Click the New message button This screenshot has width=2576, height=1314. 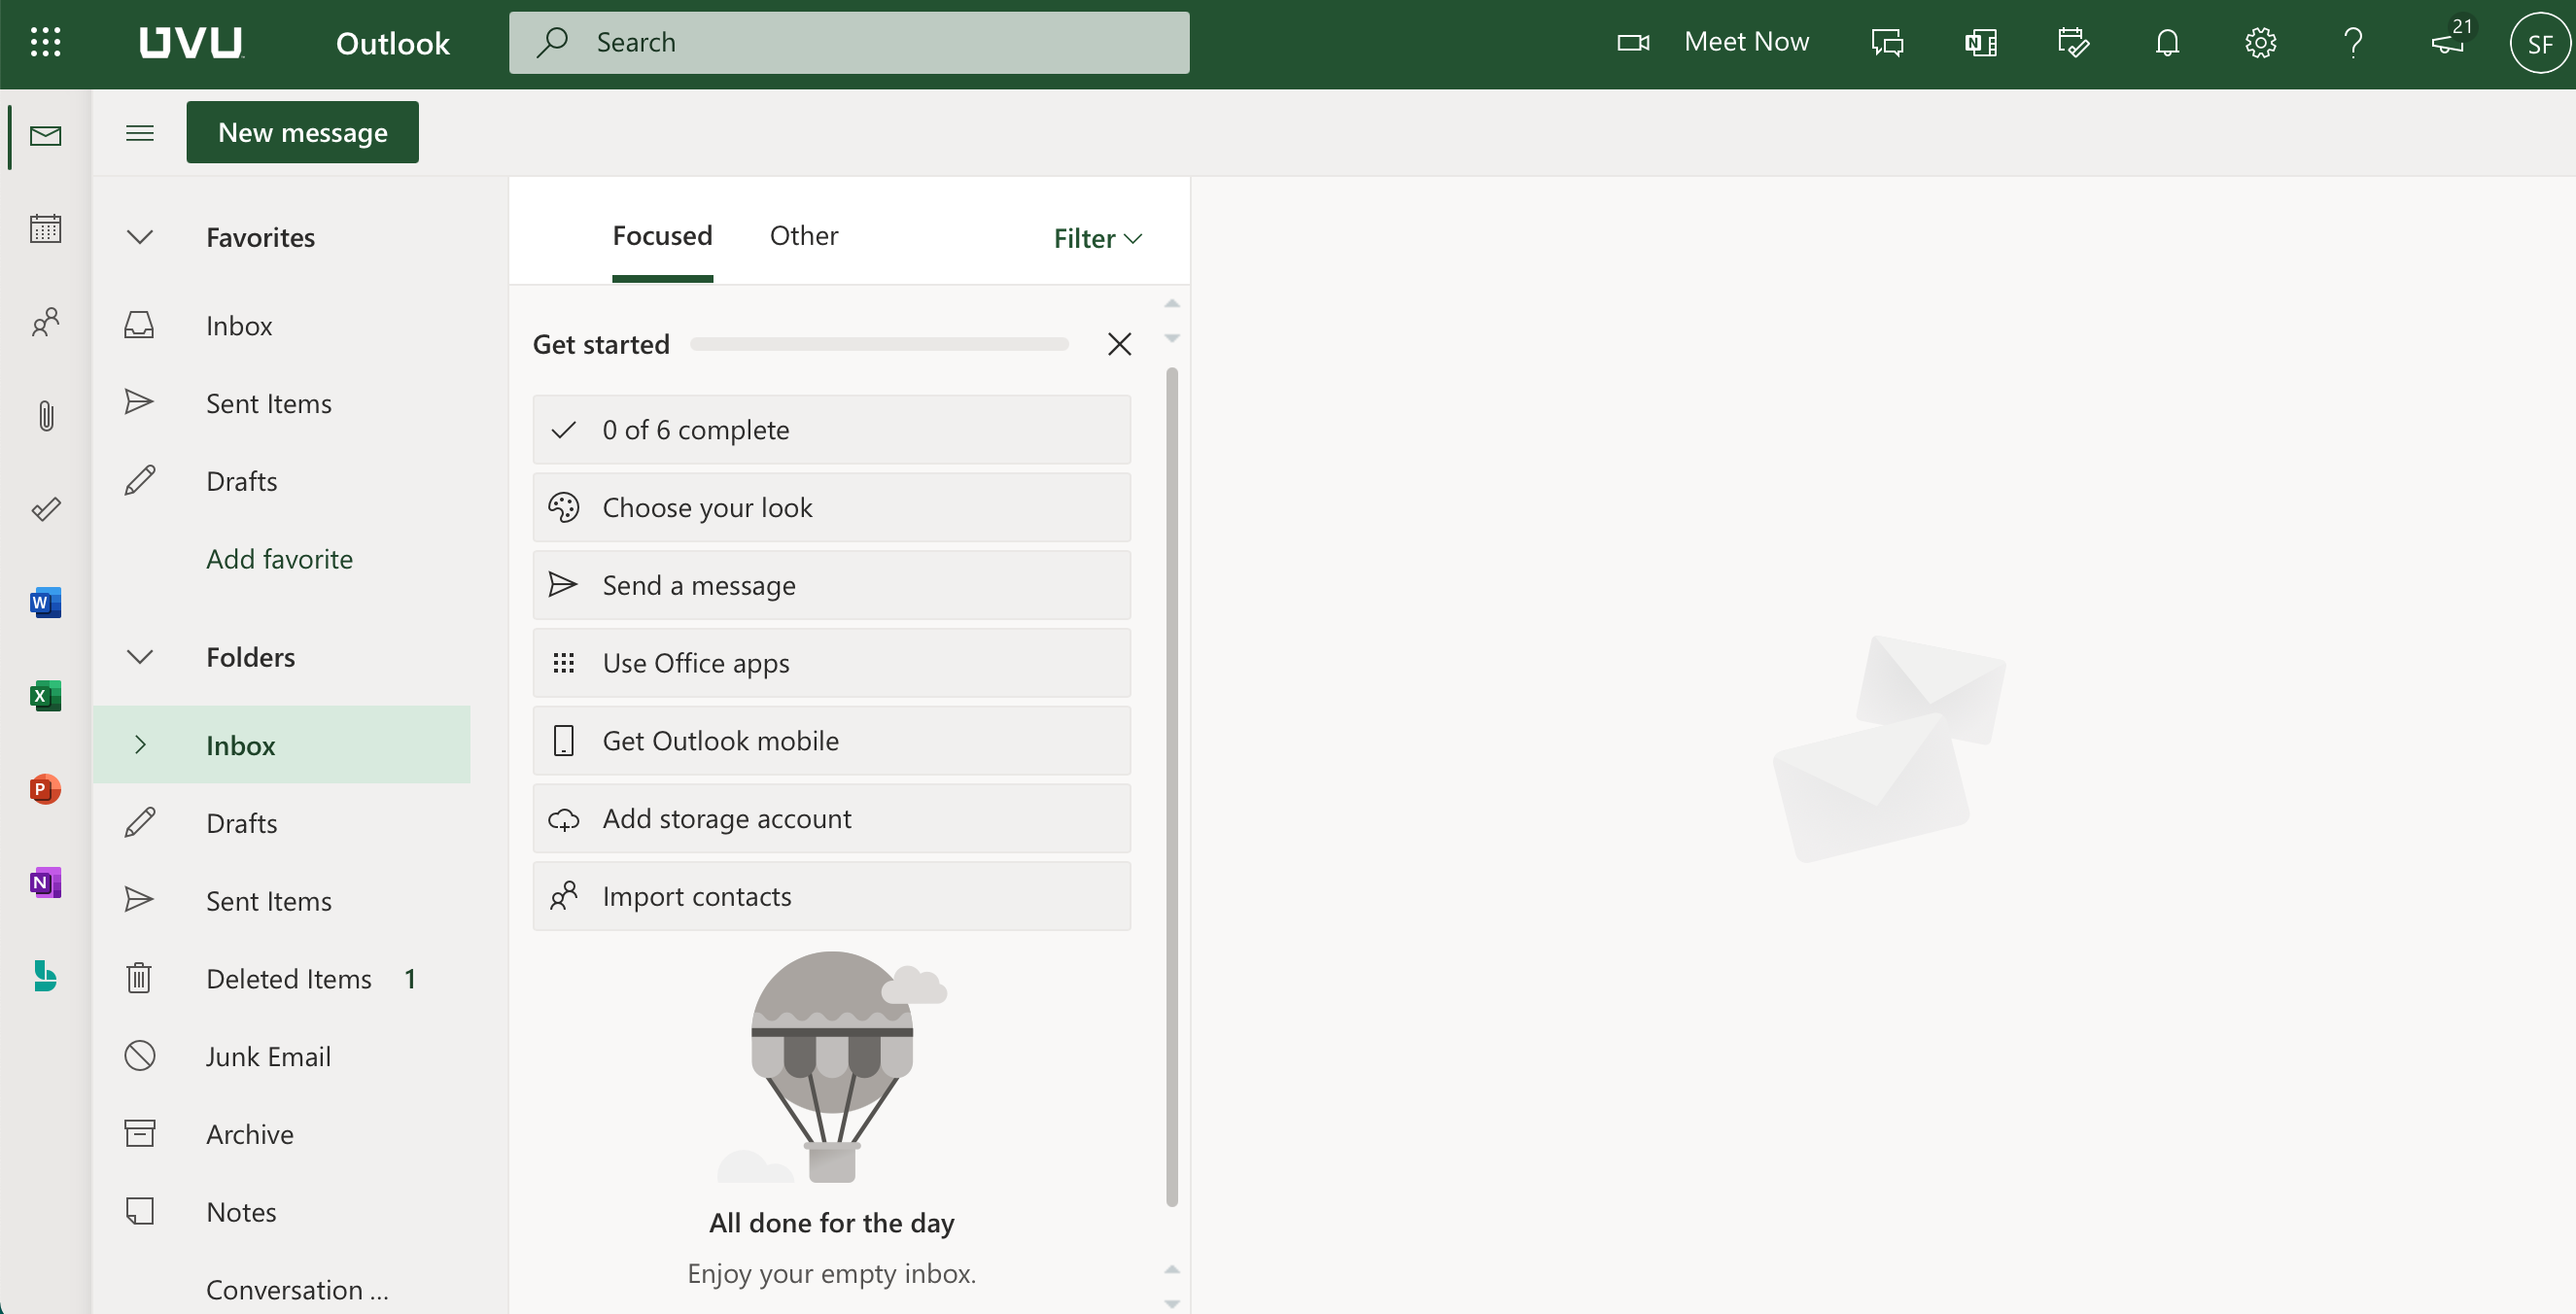tap(302, 132)
